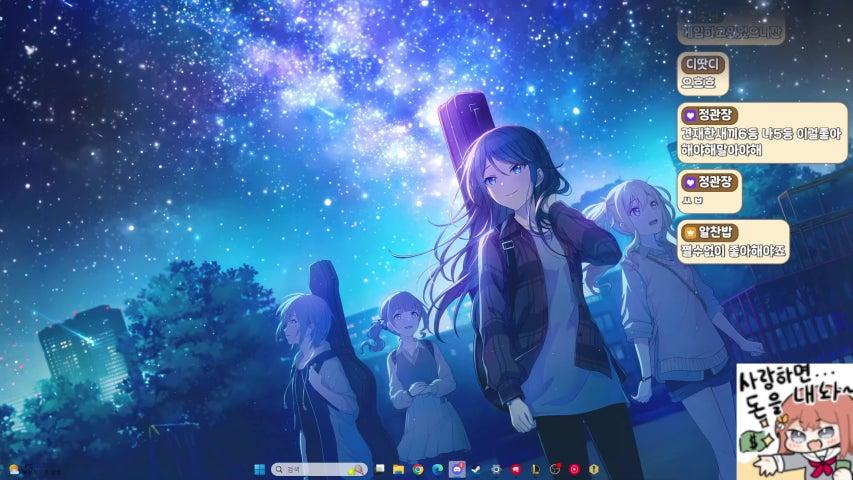
Task: Click the donation cartoon image with cash
Action: [x=794, y=422]
